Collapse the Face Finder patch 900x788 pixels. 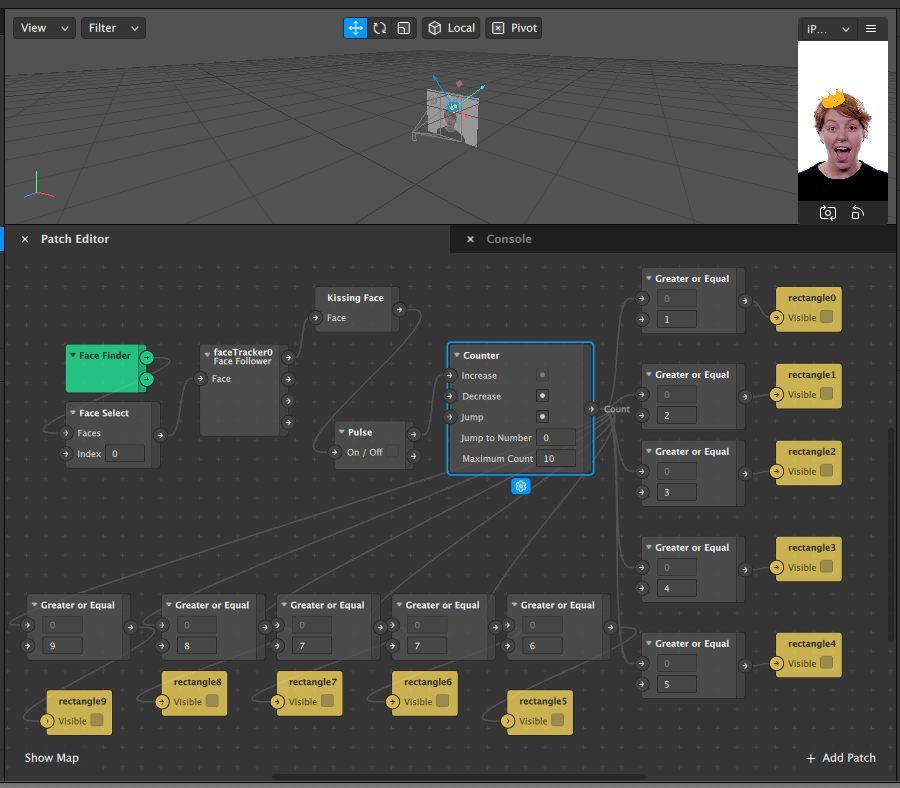71,355
